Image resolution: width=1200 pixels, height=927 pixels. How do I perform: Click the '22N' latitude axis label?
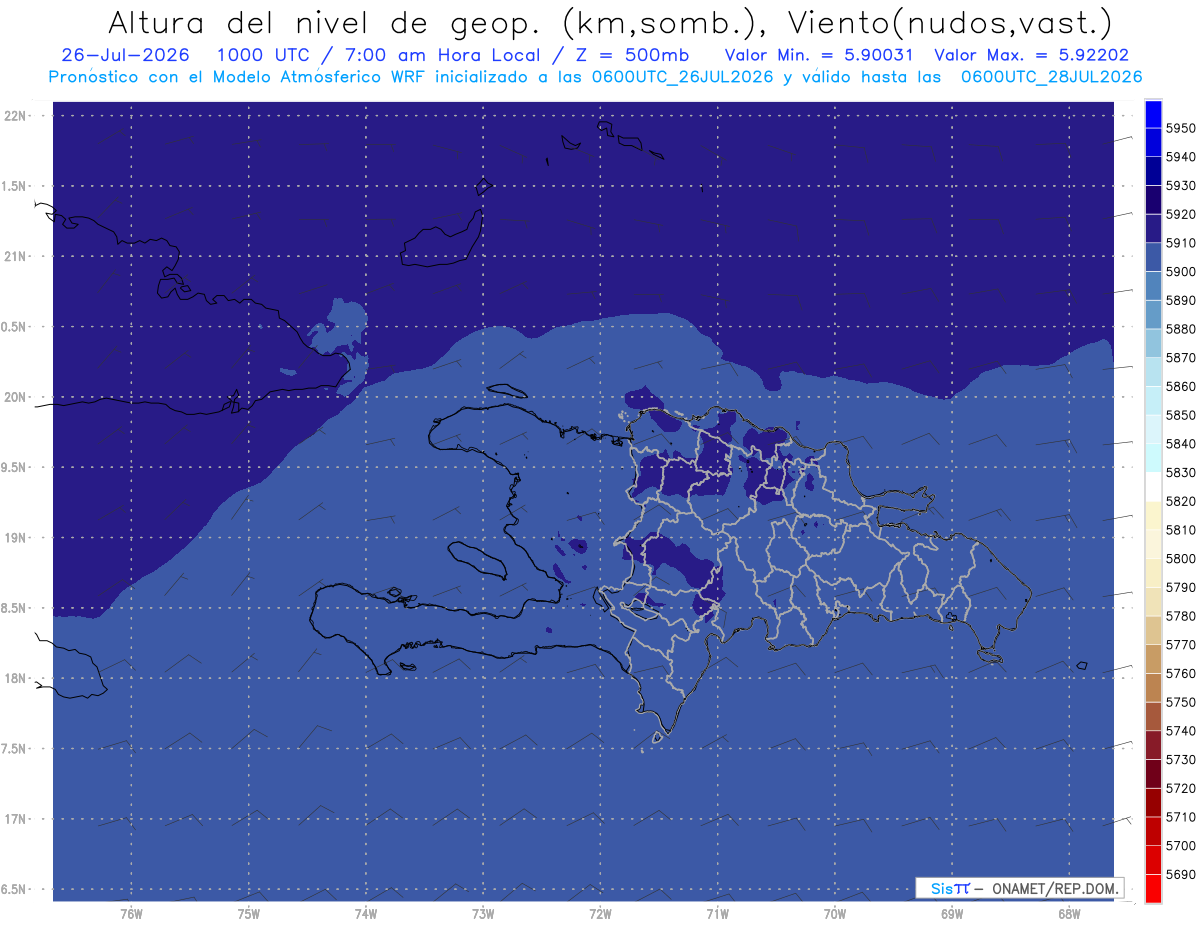tap(15, 116)
